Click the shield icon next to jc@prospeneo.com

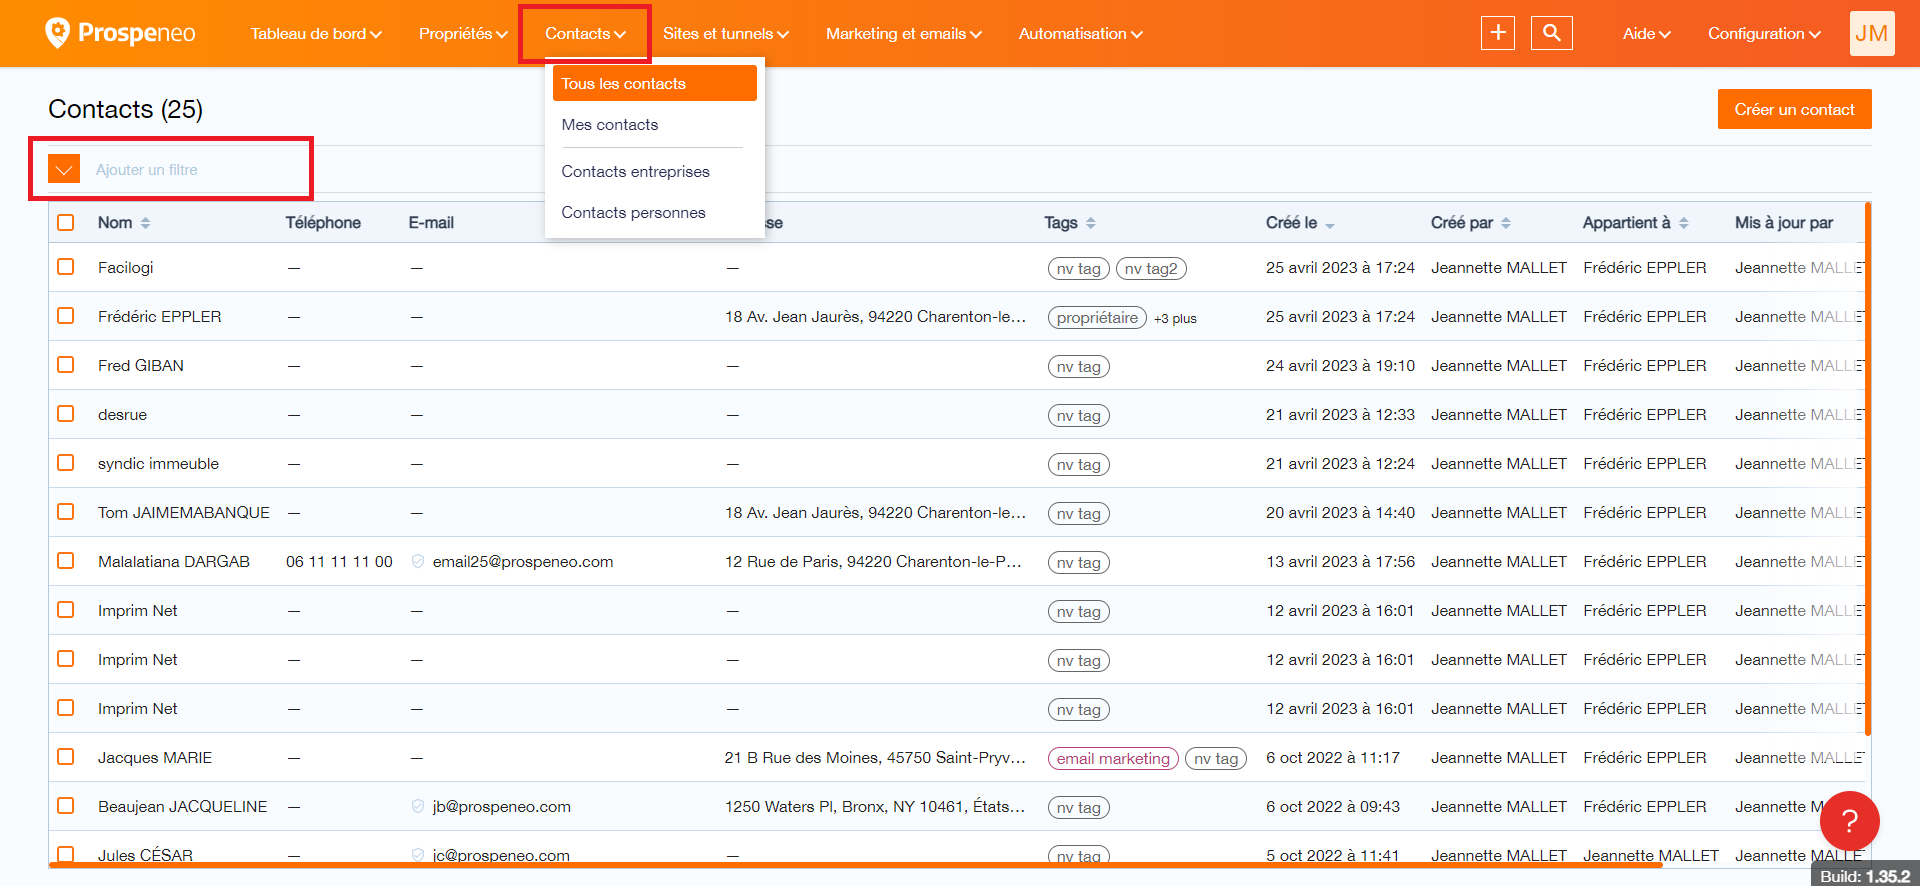click(x=418, y=855)
